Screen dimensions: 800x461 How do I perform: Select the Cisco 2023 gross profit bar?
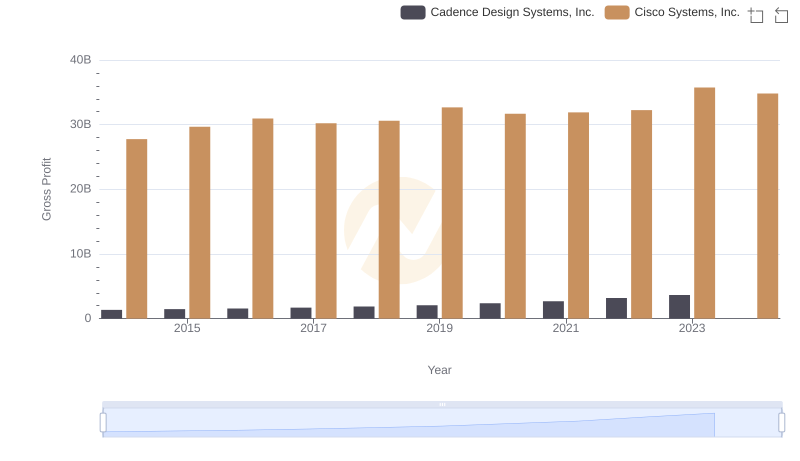[704, 203]
